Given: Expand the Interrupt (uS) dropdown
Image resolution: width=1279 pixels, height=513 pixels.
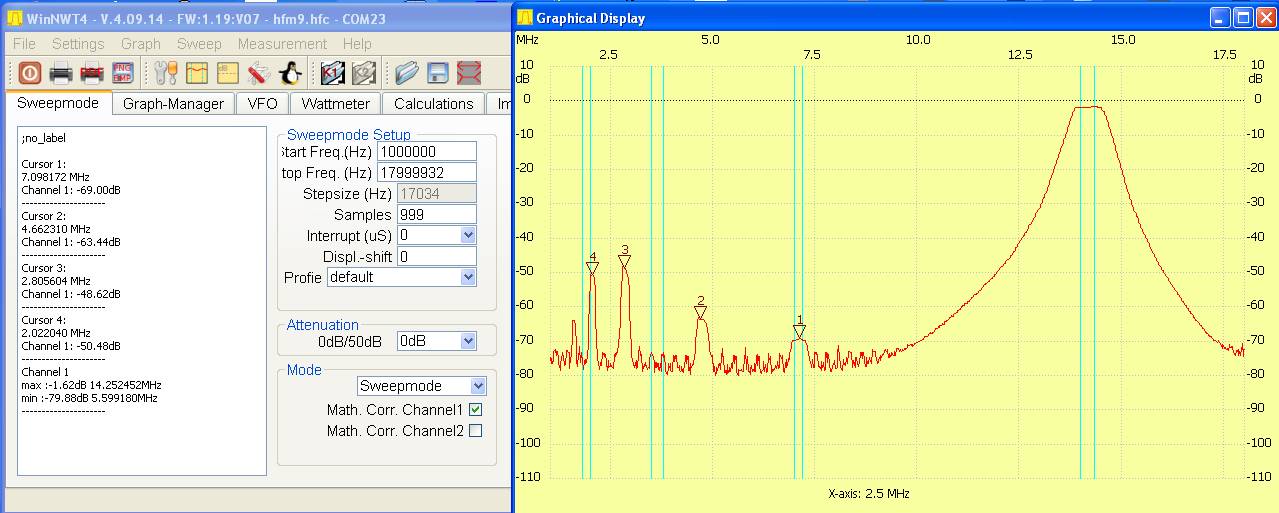Looking at the screenshot, I should [468, 235].
